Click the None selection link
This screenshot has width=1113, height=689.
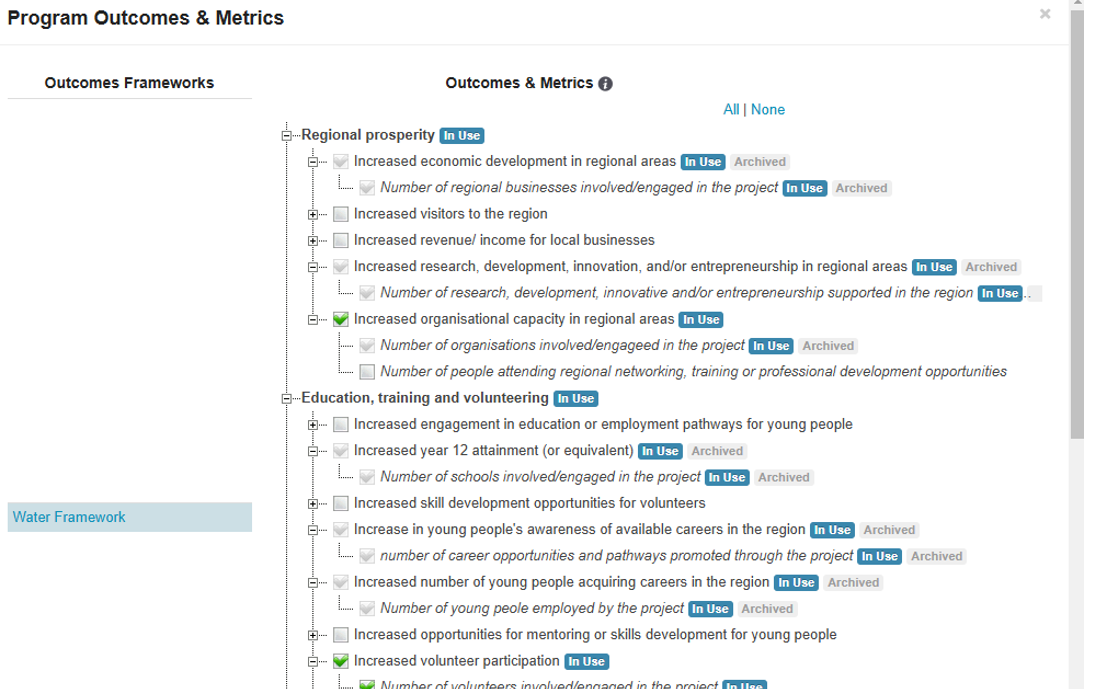coord(768,109)
